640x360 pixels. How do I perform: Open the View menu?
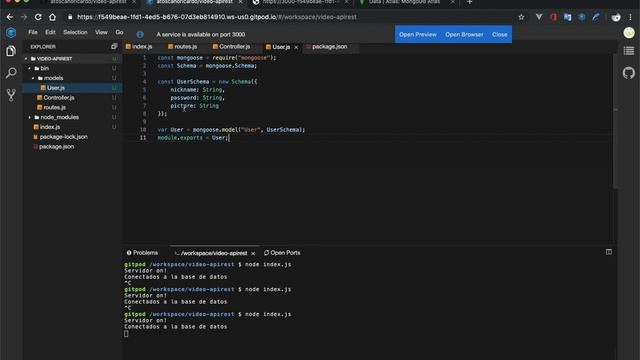101,32
